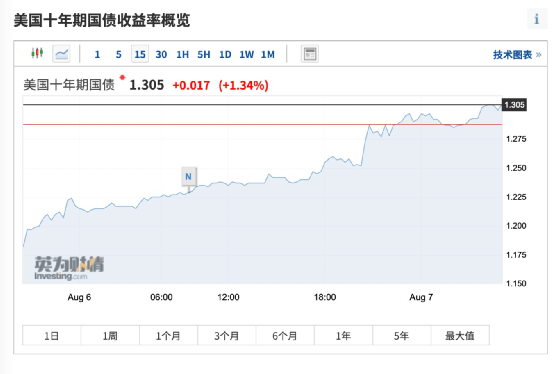554x374 pixels.
Task: Open the 技术图表 link
Action: [x=517, y=55]
